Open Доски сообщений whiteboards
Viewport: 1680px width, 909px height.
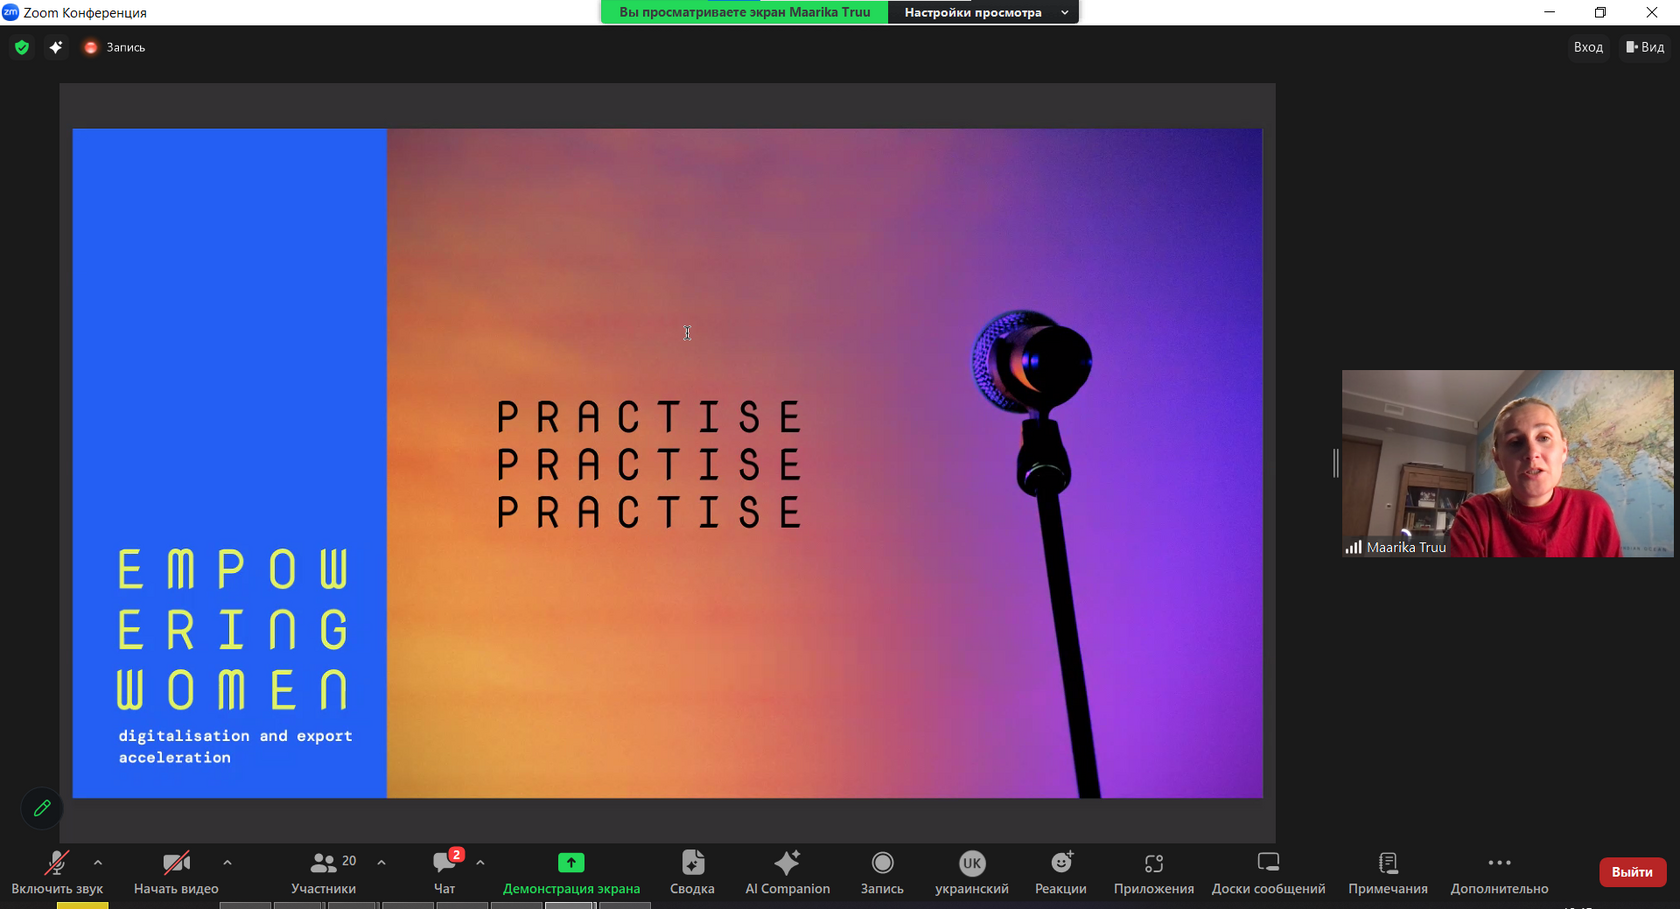coord(1268,872)
